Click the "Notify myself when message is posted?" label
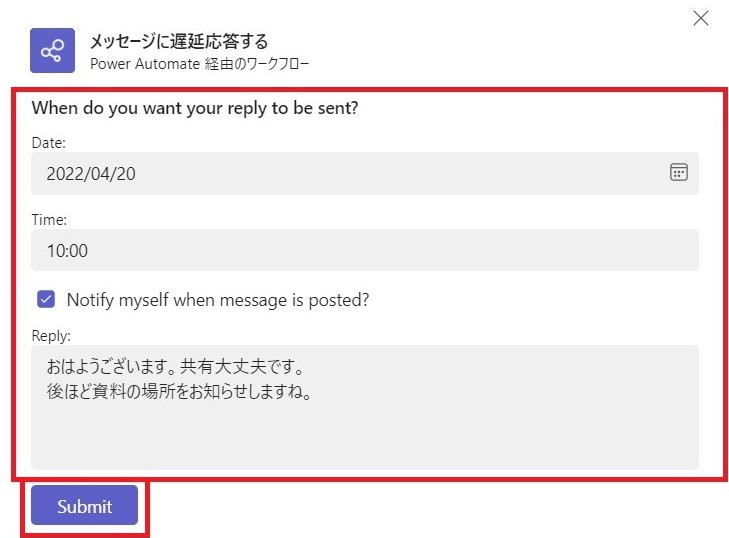729x538 pixels. tap(218, 300)
